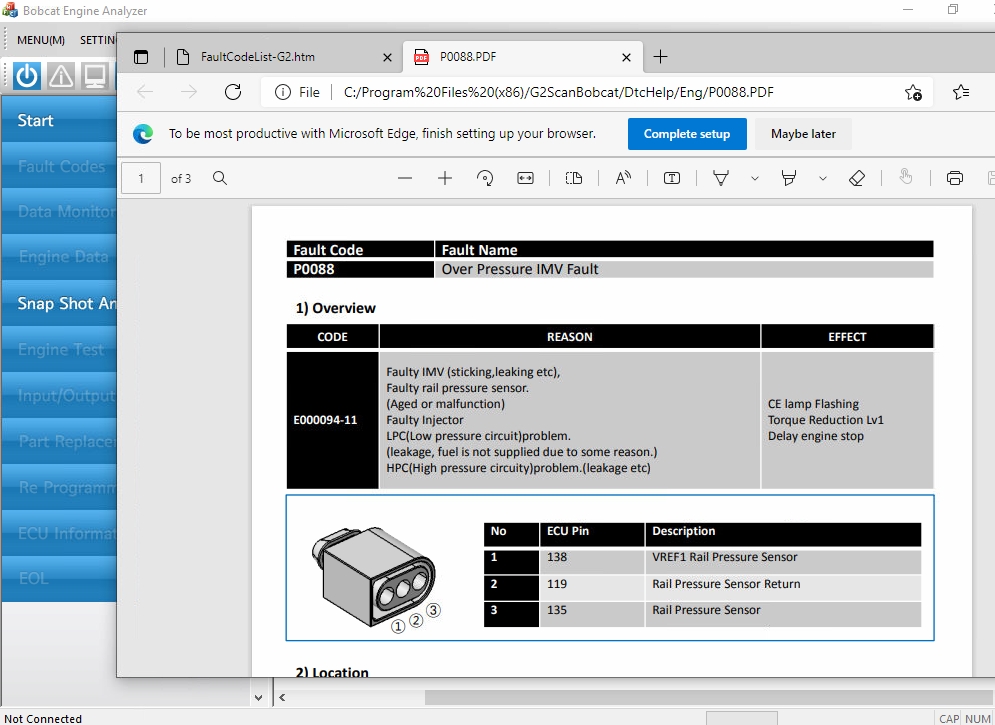
Task: Click the warning triangle Fault Codes icon
Action: [x=61, y=76]
